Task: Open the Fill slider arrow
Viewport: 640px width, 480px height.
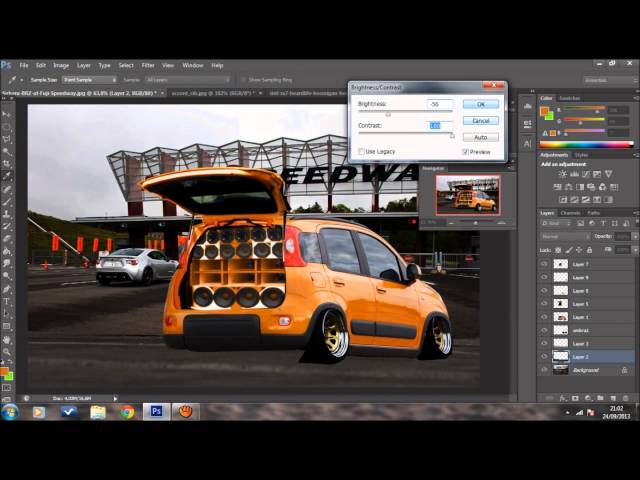Action: [635, 250]
